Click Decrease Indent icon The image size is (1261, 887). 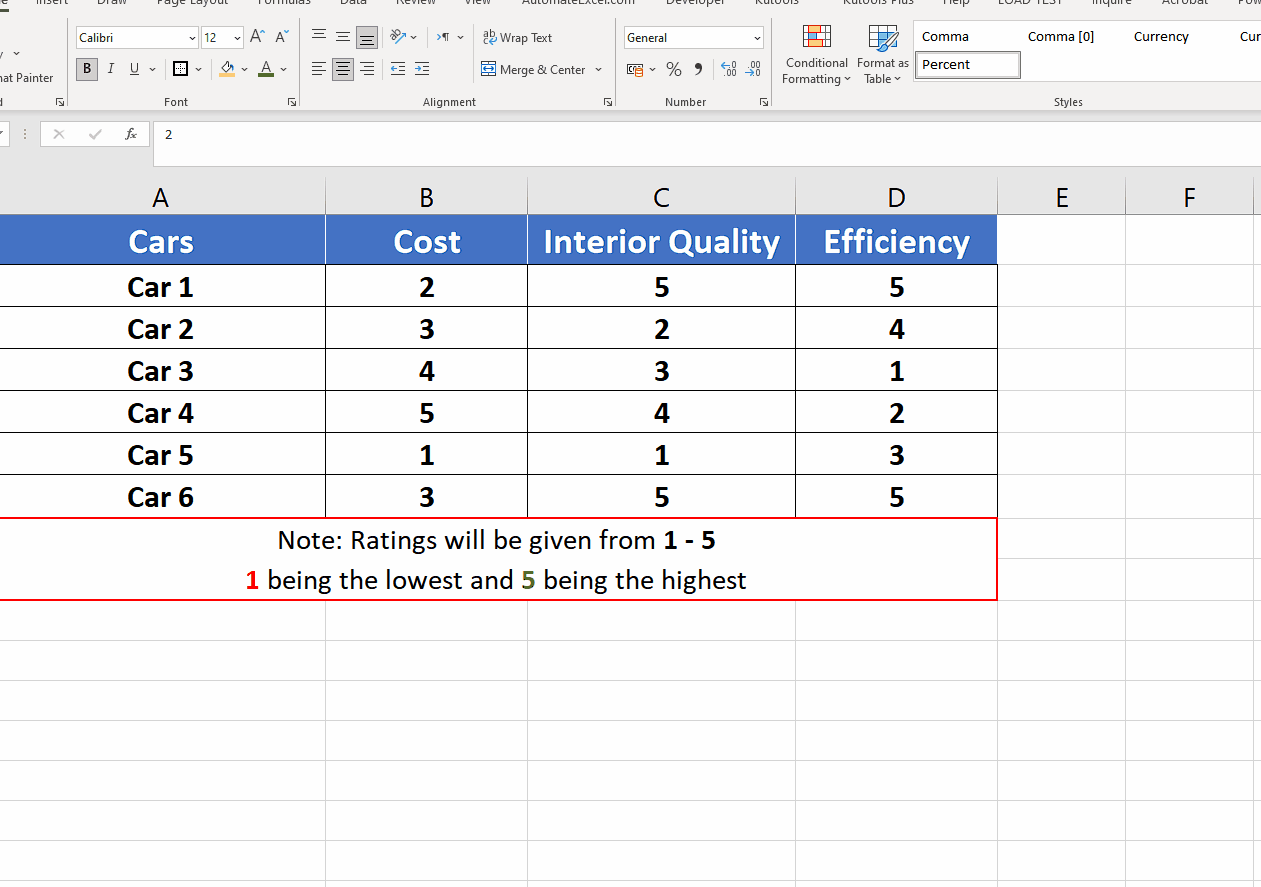click(x=398, y=69)
